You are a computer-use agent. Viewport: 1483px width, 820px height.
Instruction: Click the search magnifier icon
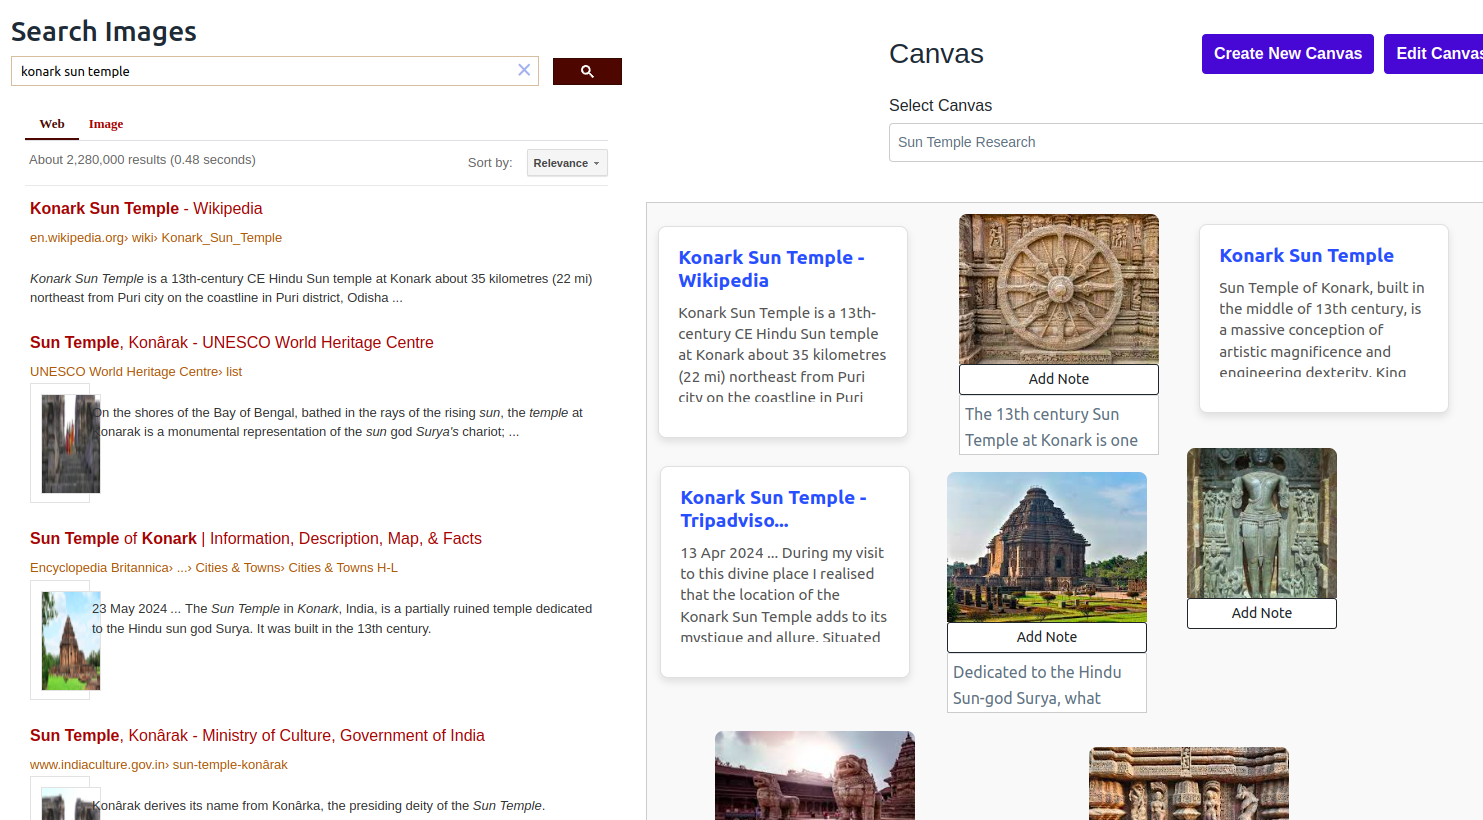[x=587, y=71]
